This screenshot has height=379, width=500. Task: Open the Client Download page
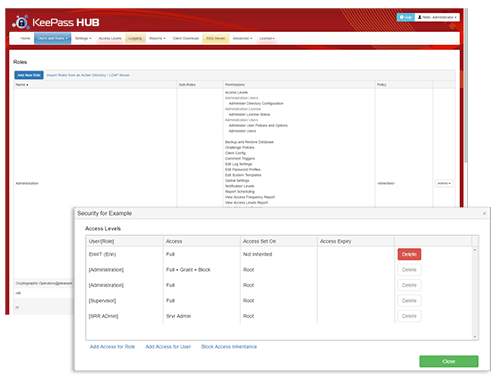186,38
